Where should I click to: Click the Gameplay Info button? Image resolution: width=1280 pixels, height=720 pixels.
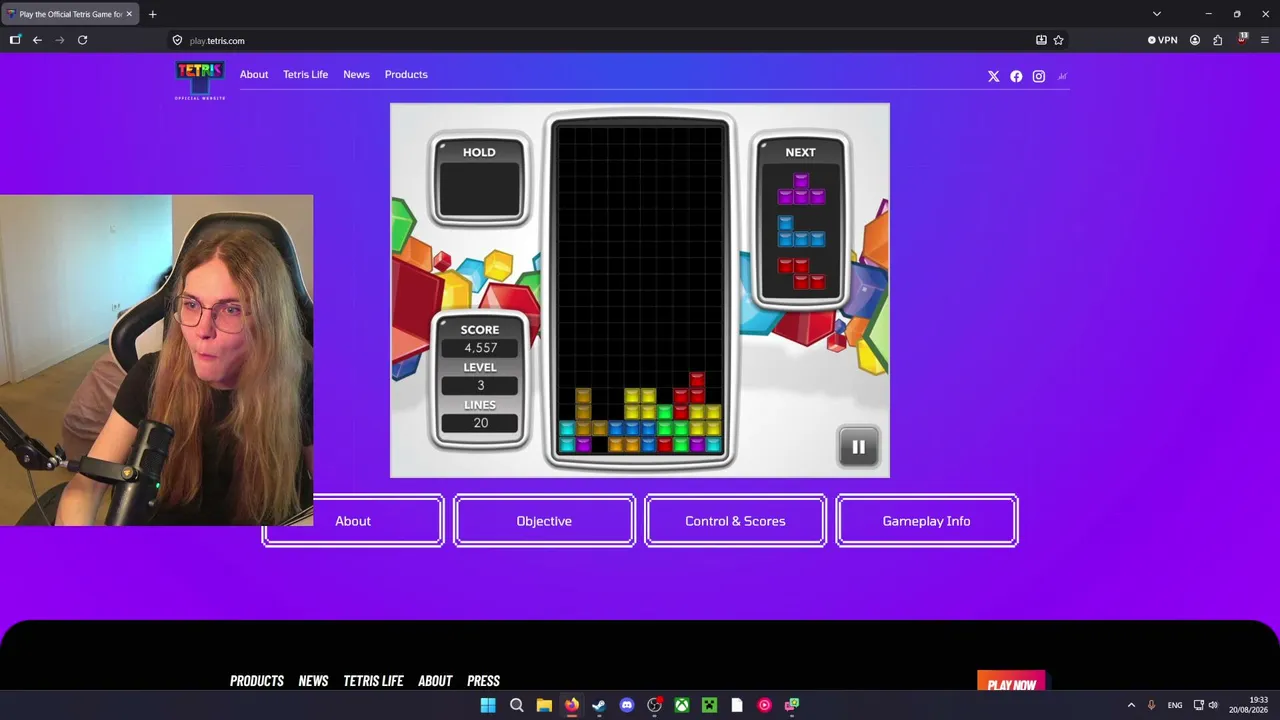click(927, 521)
